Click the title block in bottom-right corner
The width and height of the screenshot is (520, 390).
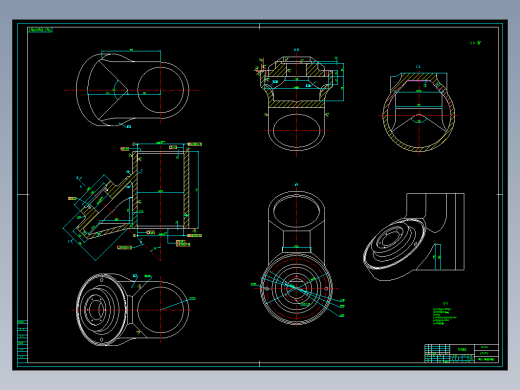click(x=461, y=353)
